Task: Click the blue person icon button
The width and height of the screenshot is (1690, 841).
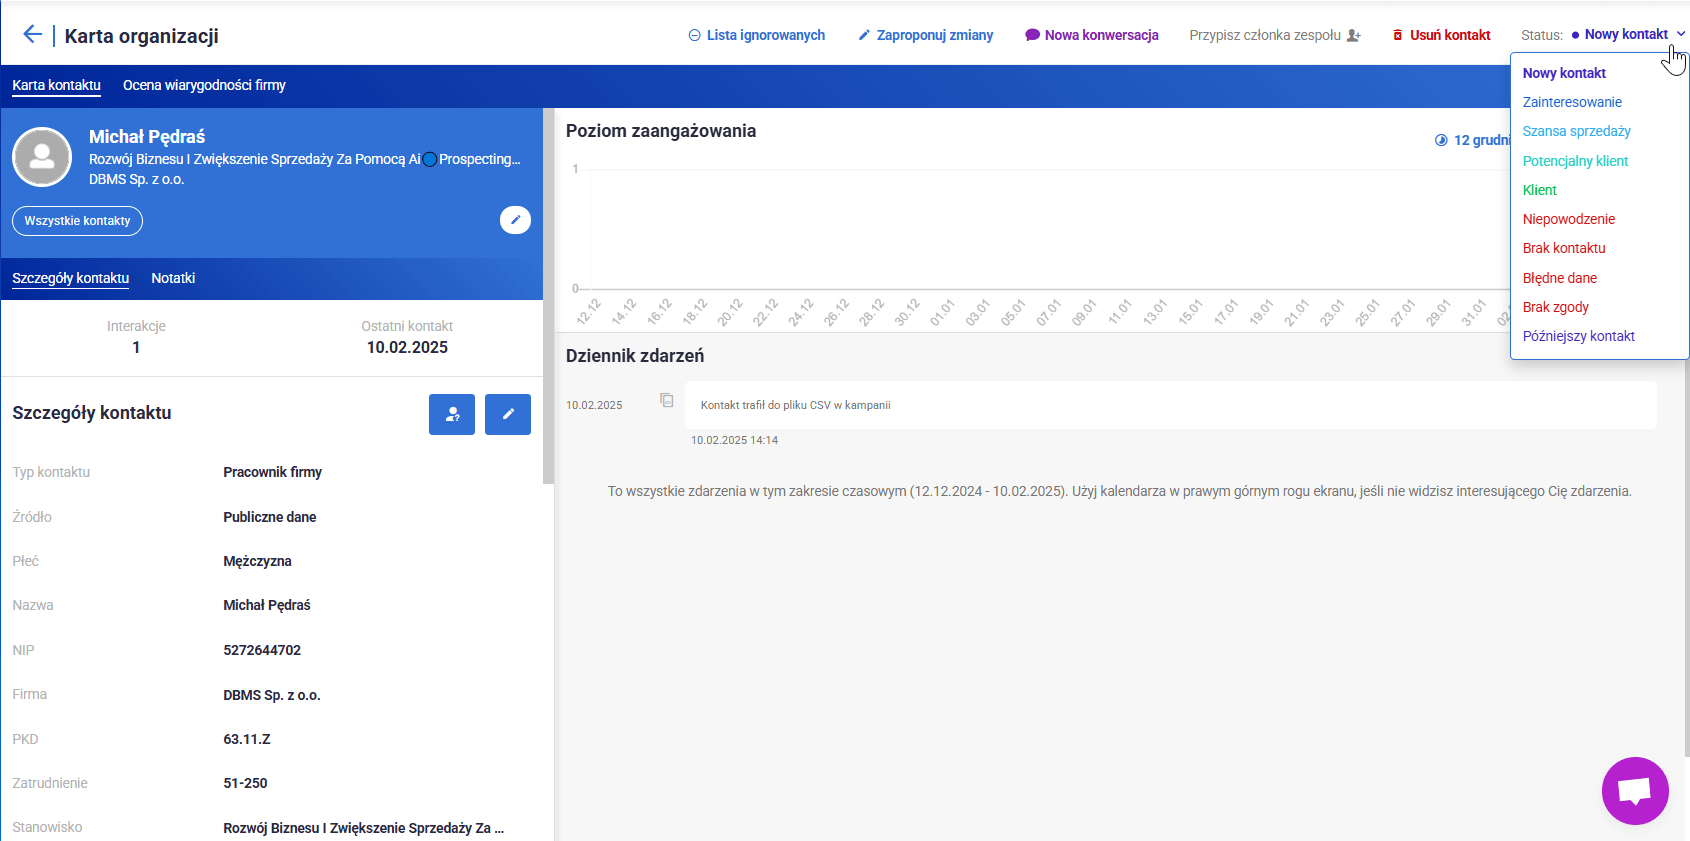Action: pos(452,414)
